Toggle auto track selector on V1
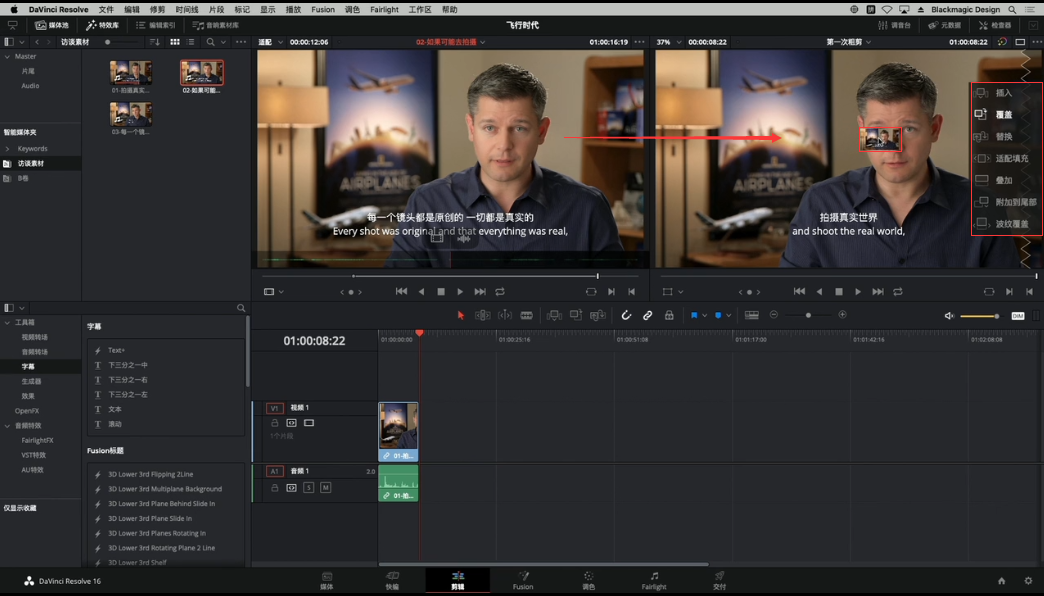The image size is (1044, 596). (292, 423)
